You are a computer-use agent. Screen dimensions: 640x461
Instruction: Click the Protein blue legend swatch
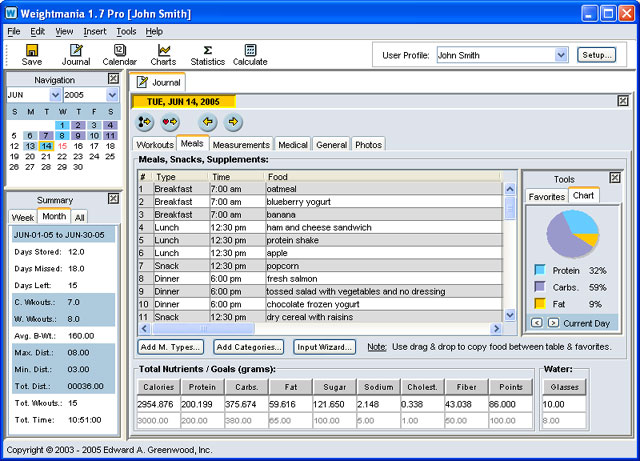click(x=540, y=269)
